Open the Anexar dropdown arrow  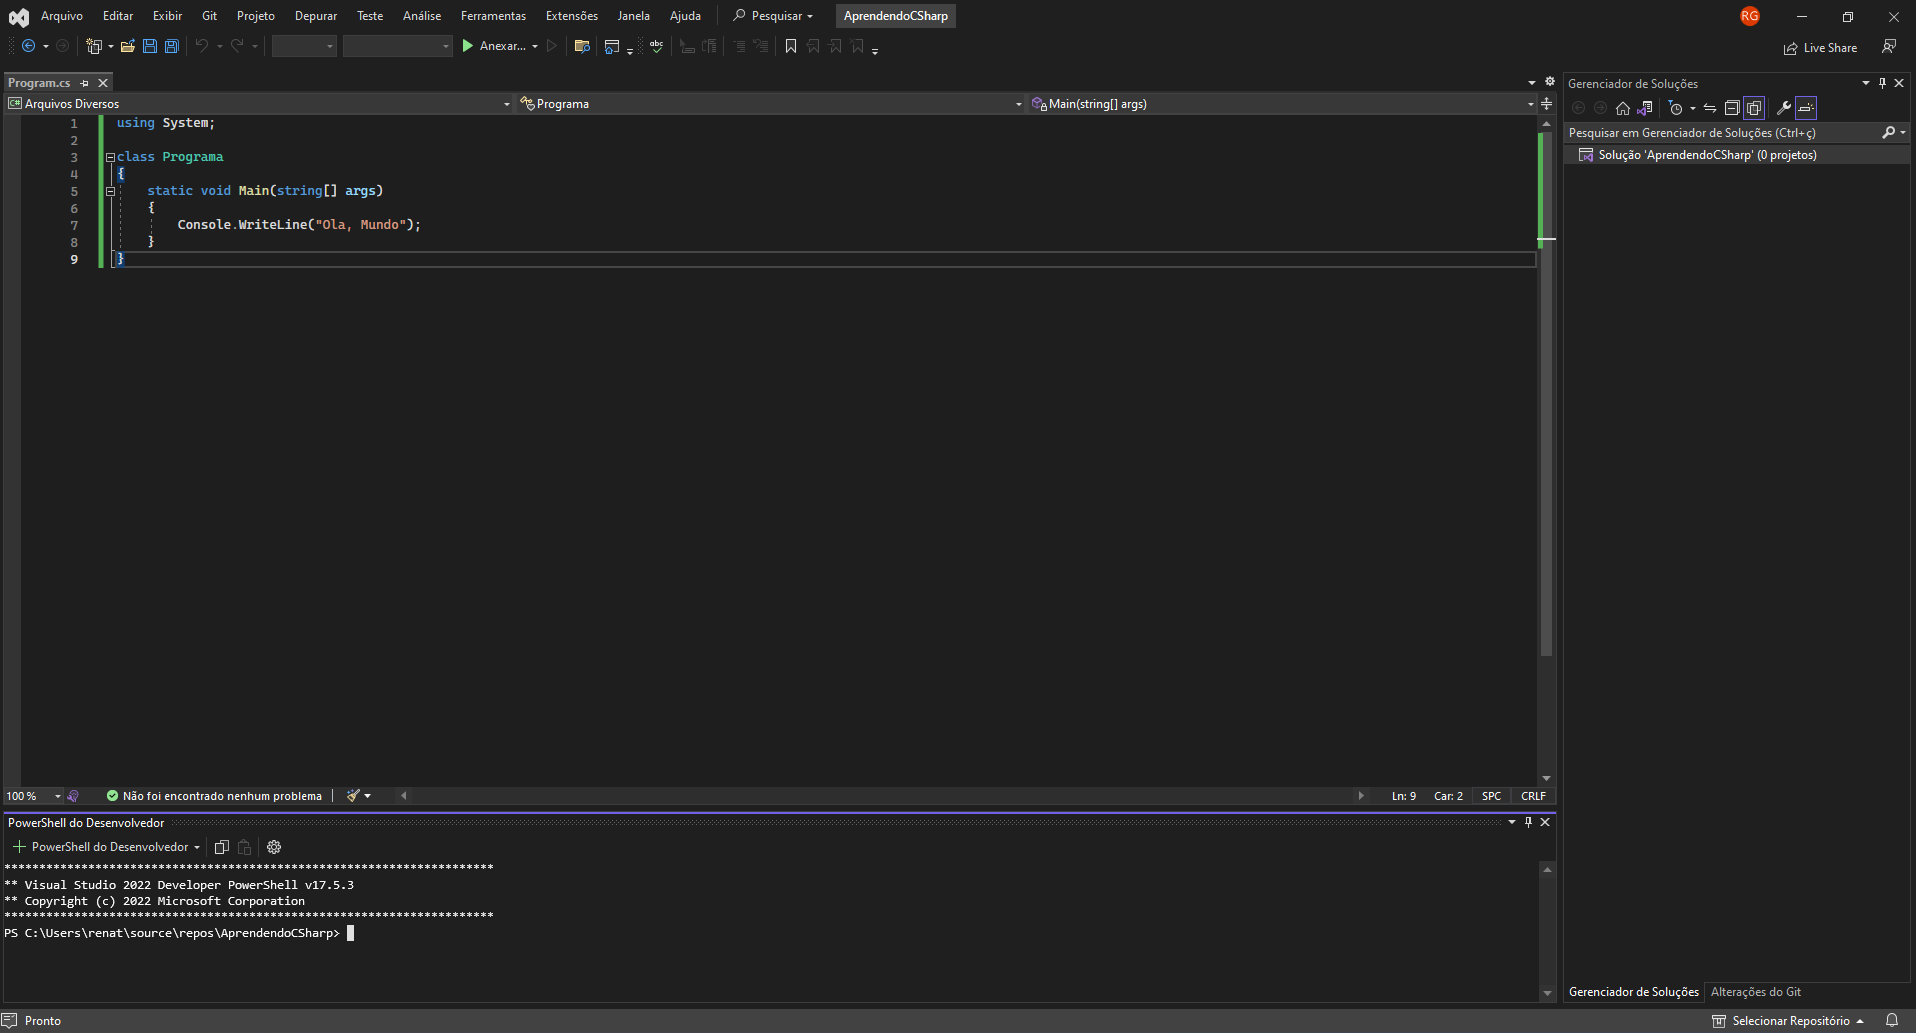point(535,47)
